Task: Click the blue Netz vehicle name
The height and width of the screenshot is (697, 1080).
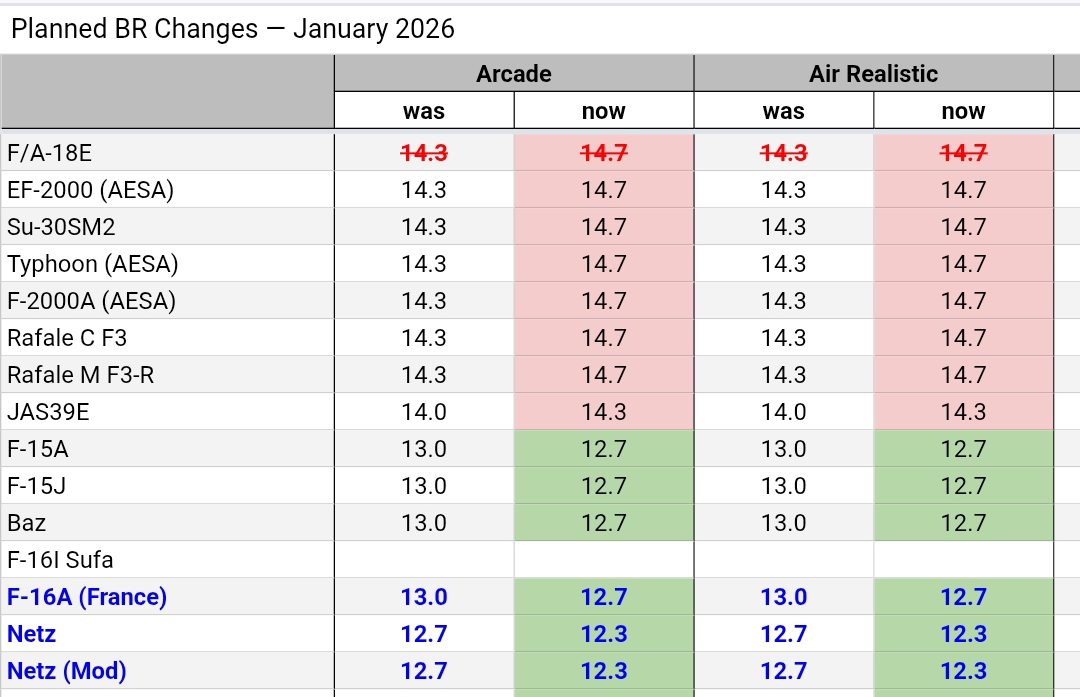Action: click(32, 634)
